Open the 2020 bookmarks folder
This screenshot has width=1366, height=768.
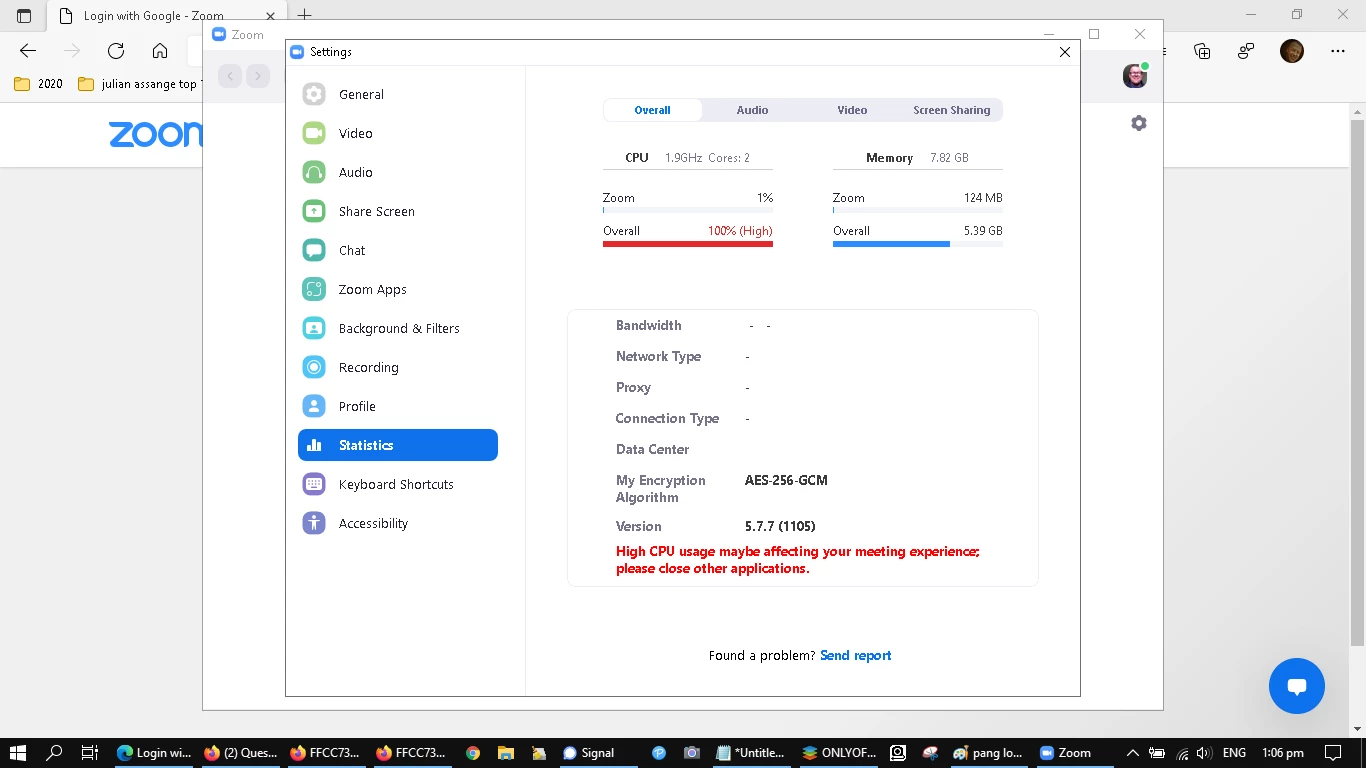[39, 84]
